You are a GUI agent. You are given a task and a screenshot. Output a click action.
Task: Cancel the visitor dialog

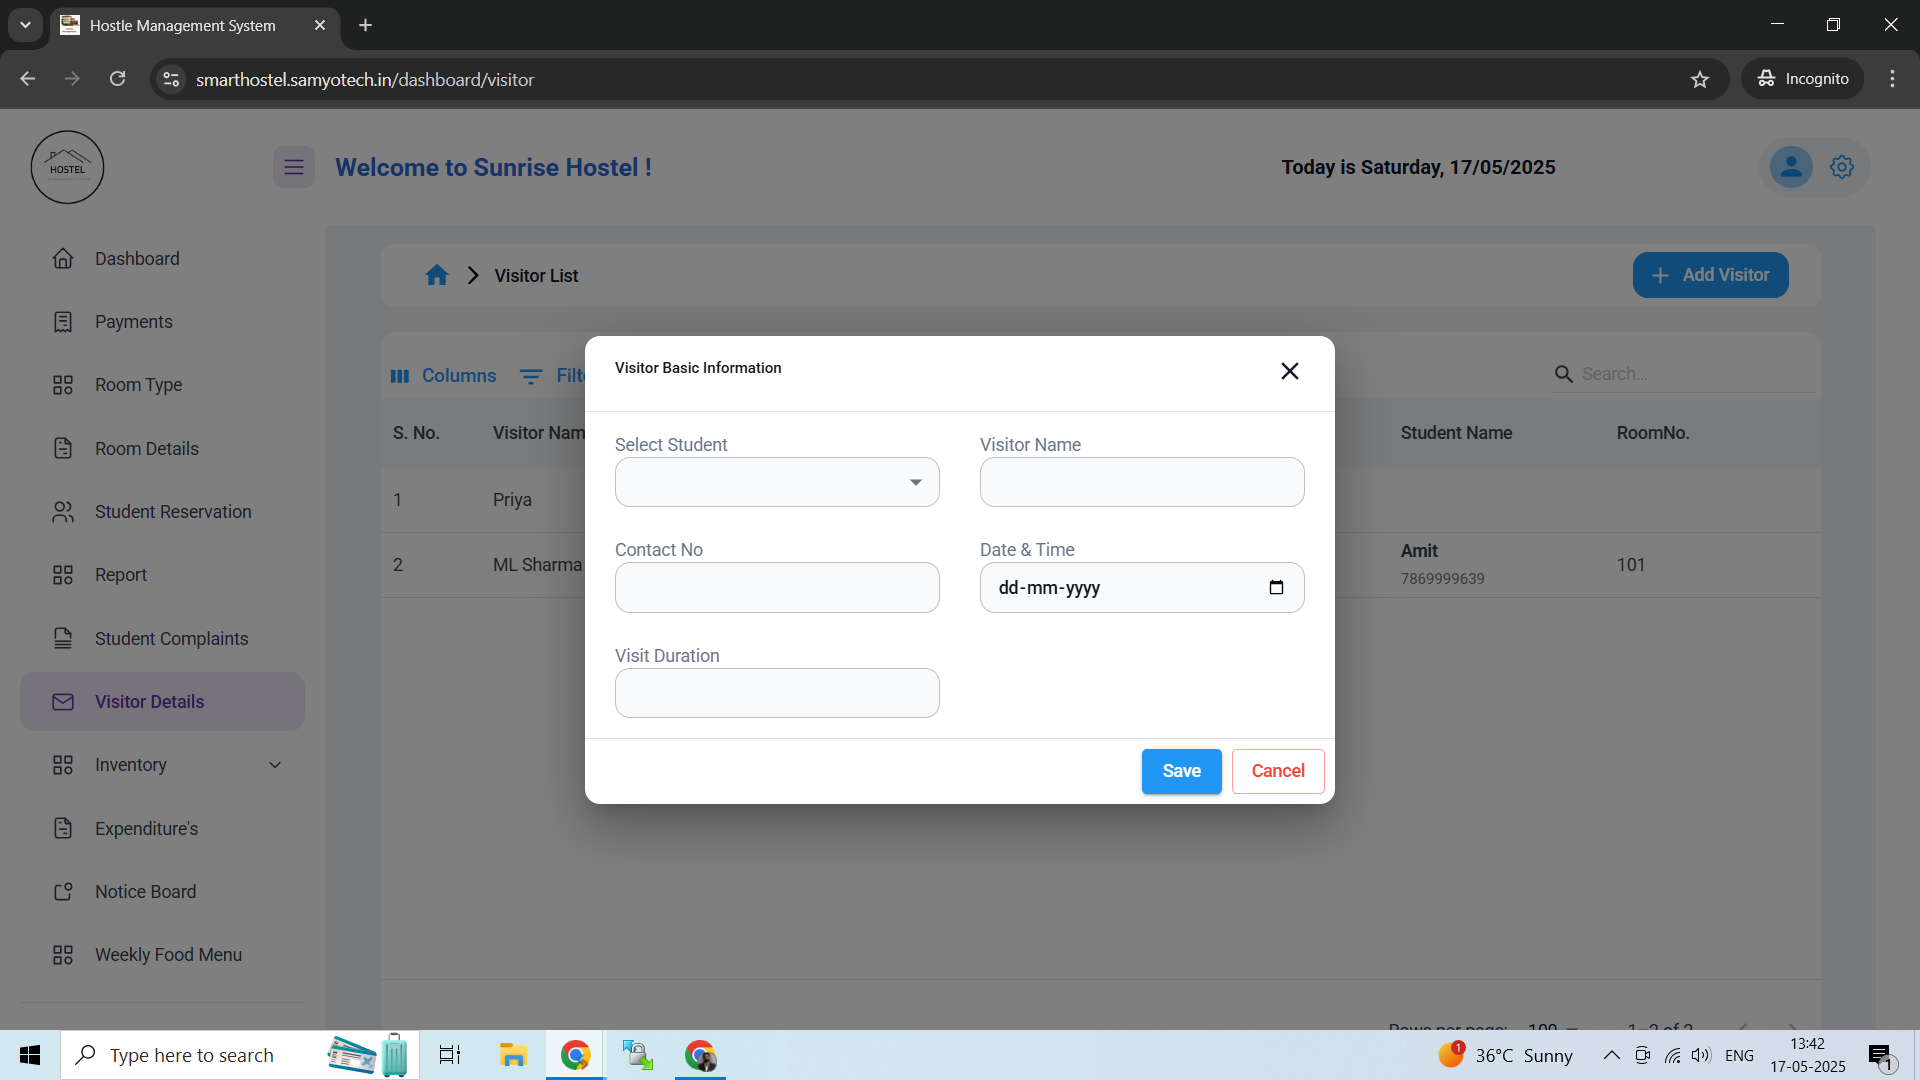(1277, 771)
